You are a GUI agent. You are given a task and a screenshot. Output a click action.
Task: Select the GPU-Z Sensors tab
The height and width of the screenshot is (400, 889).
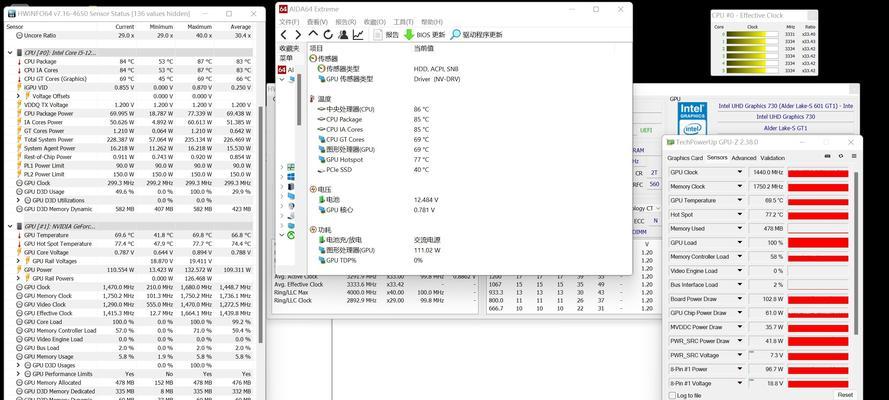[717, 158]
